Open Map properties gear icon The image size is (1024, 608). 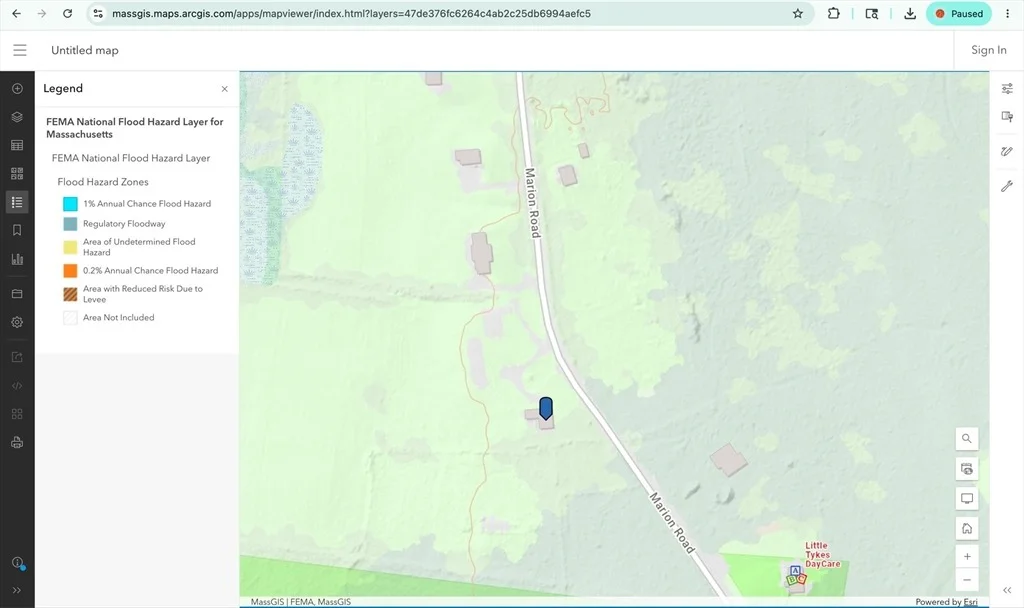(x=17, y=322)
